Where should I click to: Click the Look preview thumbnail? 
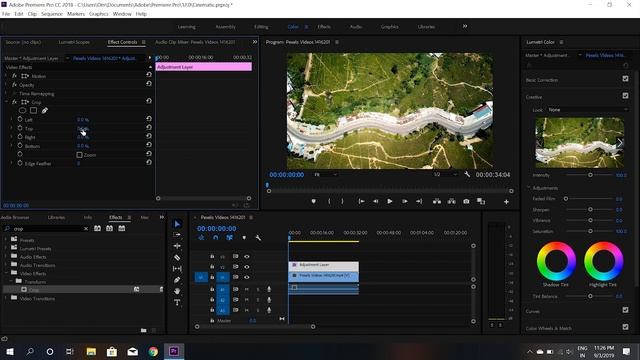(x=579, y=142)
